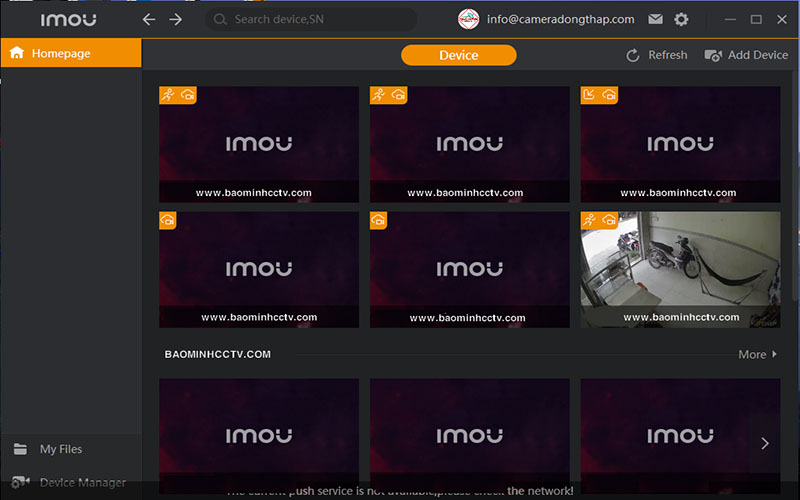Click the home icon beside Homepage
The image size is (800, 500).
(x=16, y=53)
